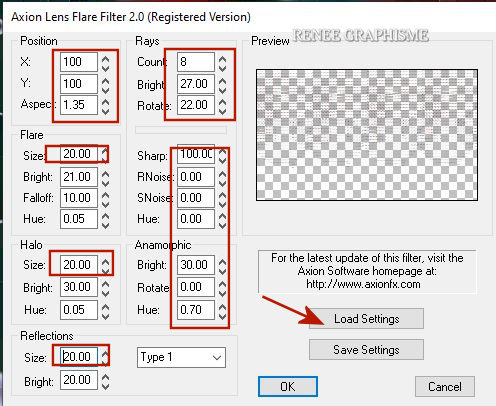Click the Load Settings button

pos(366,319)
